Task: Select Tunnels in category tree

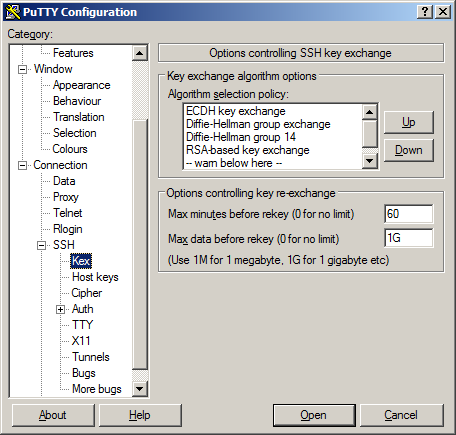Action: pyautogui.click(x=91, y=357)
